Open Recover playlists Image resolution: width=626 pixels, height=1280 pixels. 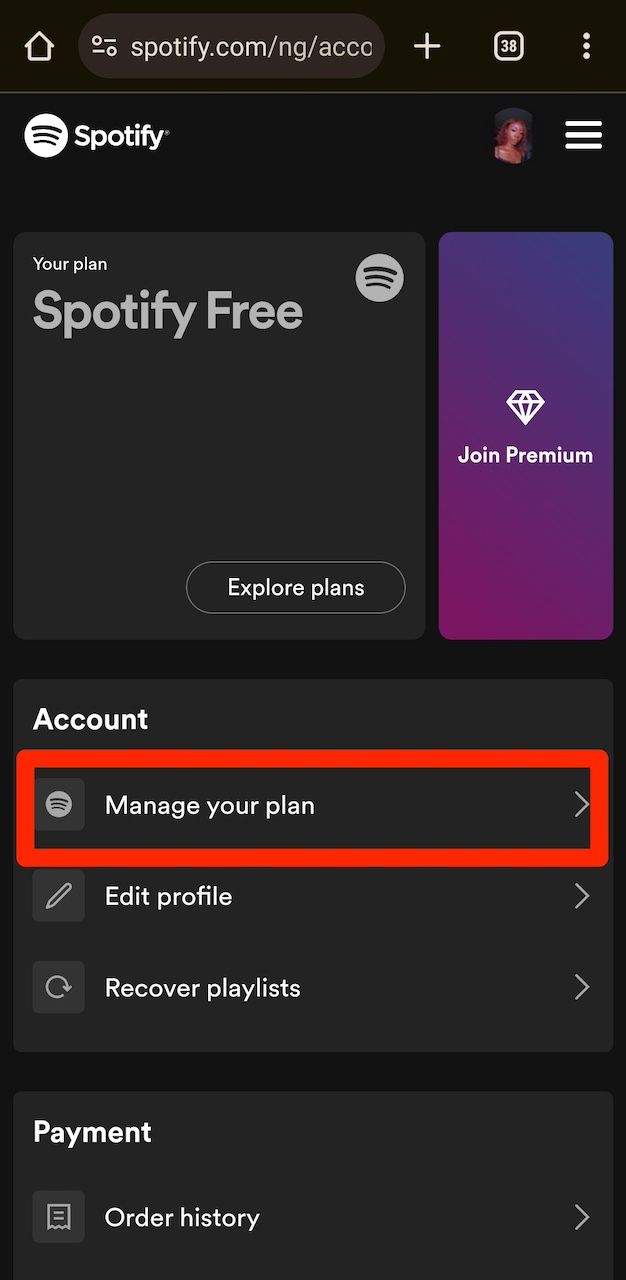click(202, 987)
